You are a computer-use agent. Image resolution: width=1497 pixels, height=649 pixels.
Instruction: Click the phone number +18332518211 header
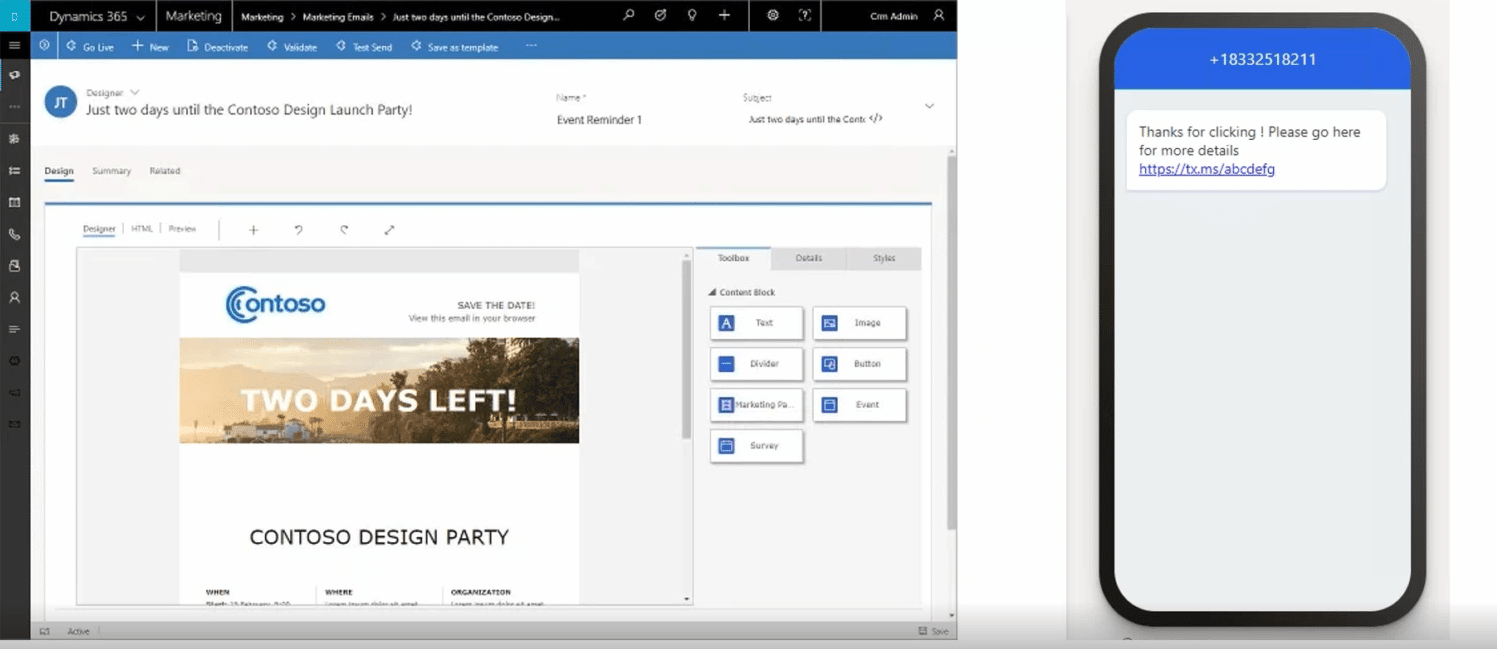1262,59
